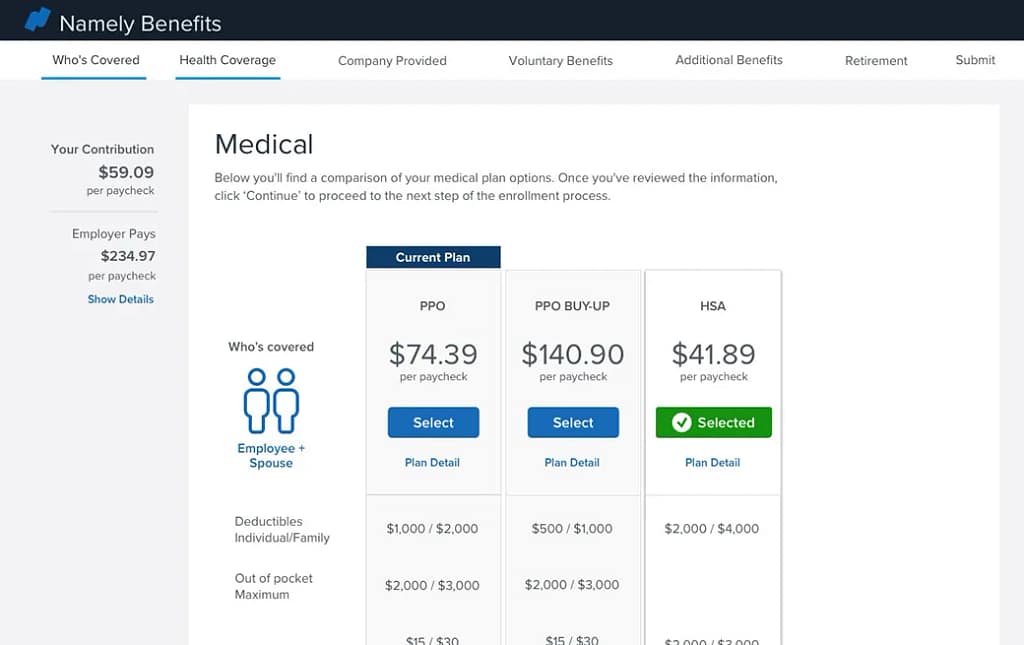Open Additional Benefits tab

pyautogui.click(x=729, y=60)
